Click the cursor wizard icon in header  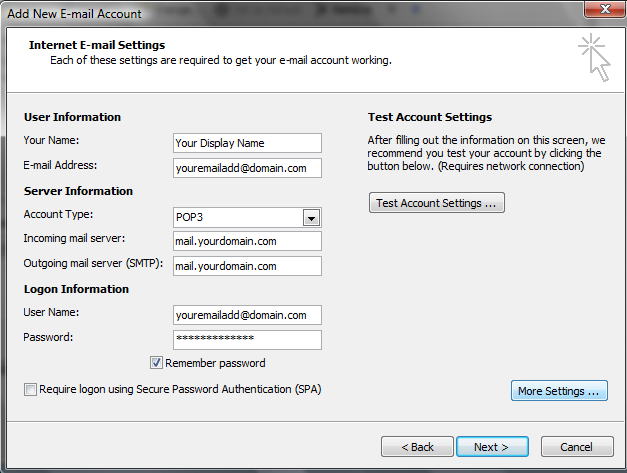(x=594, y=57)
